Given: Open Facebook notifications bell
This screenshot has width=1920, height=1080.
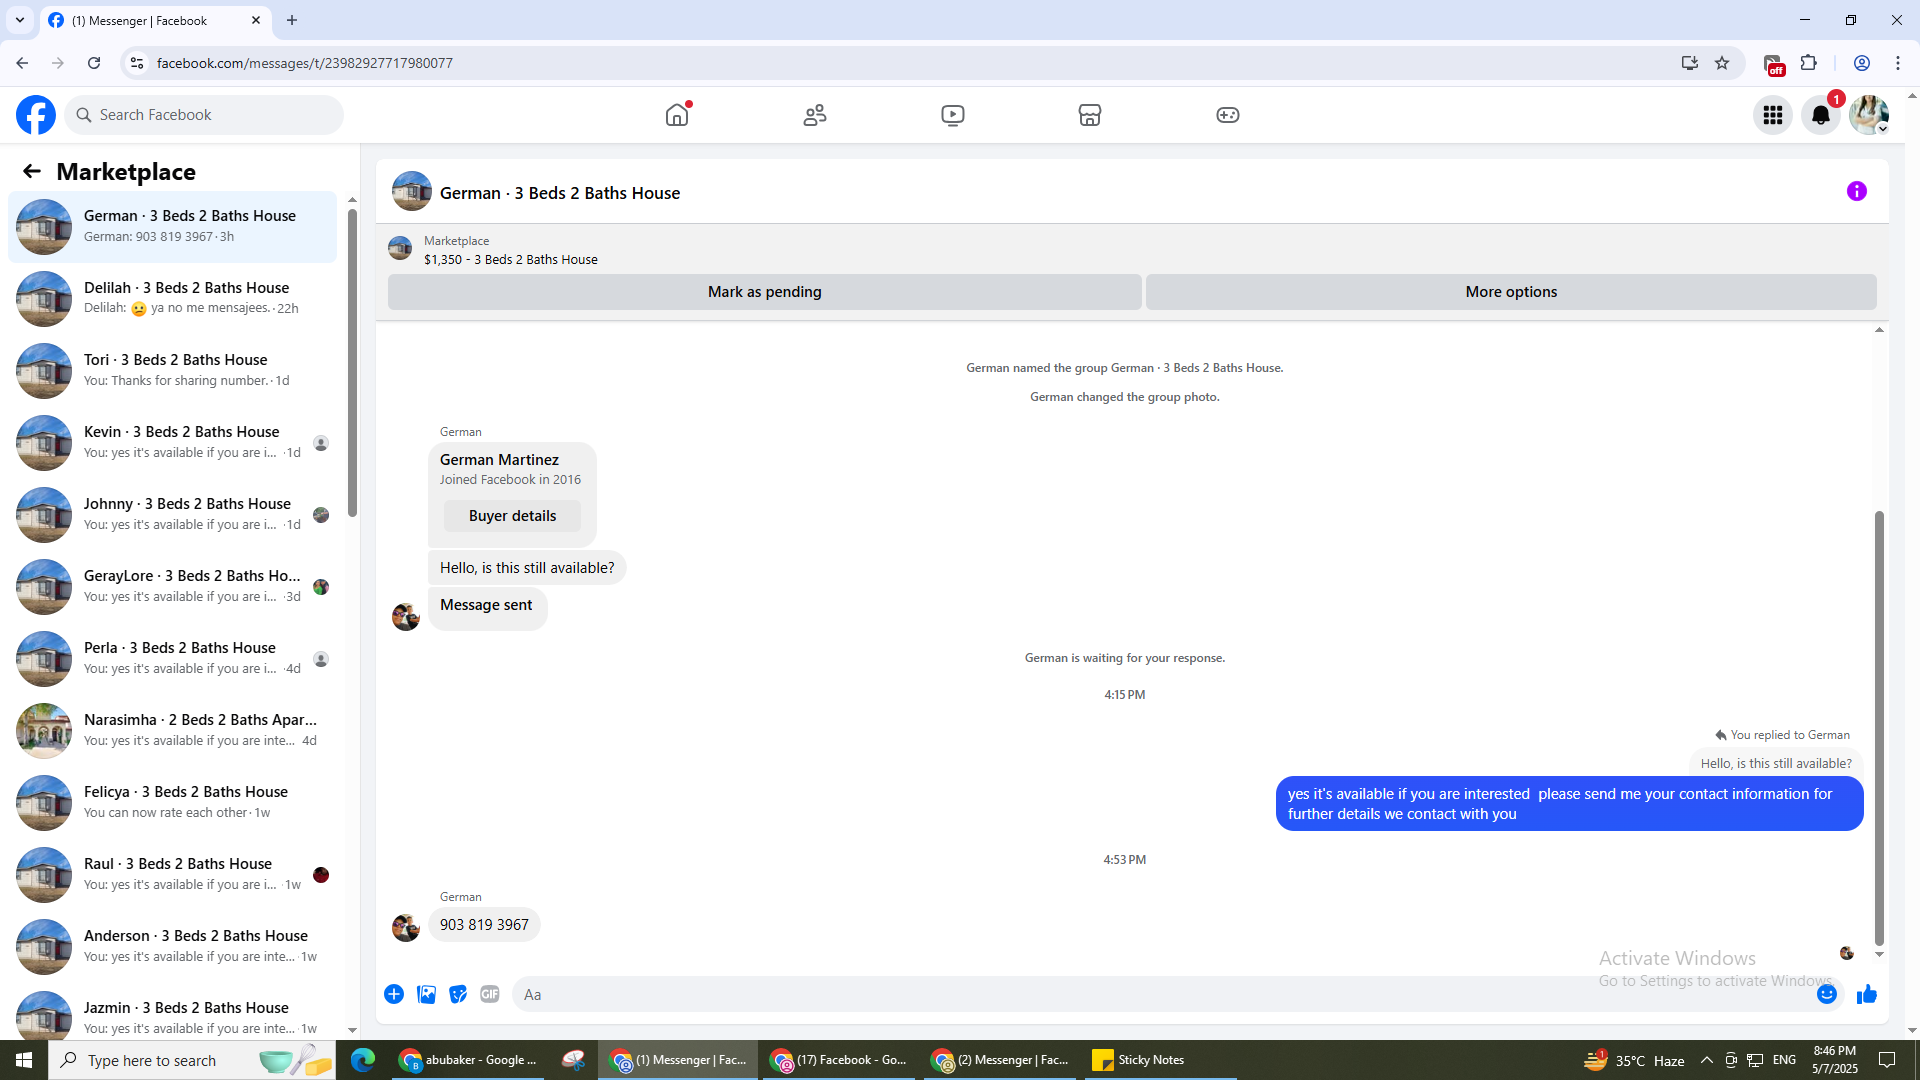Looking at the screenshot, I should [1821, 115].
